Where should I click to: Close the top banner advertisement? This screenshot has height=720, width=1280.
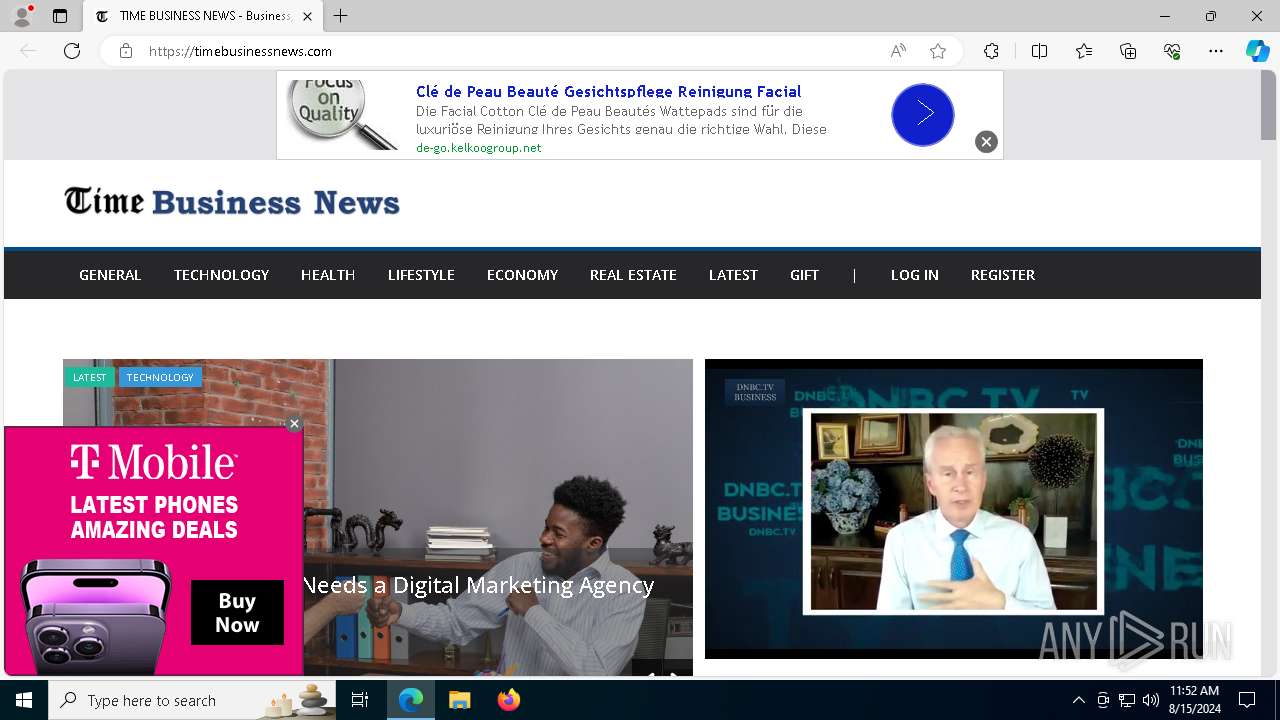pos(986,142)
